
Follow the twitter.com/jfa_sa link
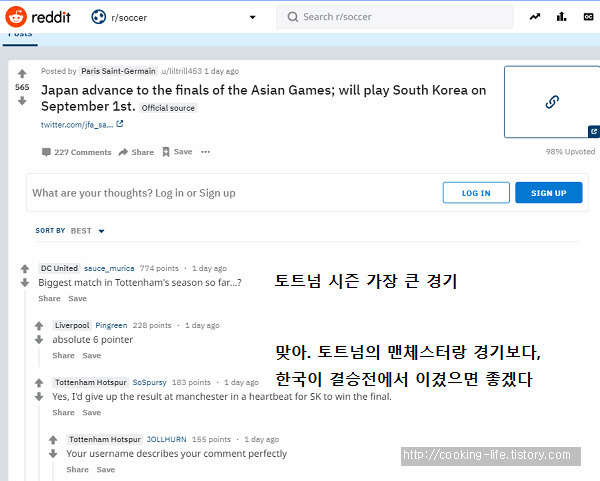click(77, 125)
